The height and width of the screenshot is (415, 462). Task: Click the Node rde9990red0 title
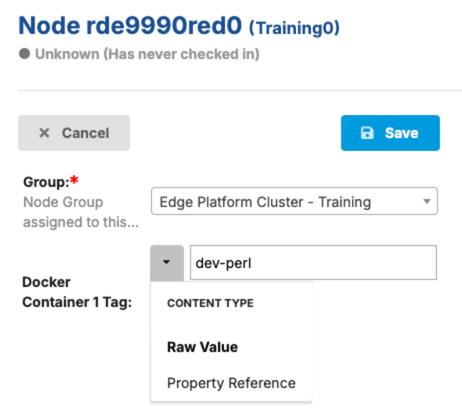130,26
